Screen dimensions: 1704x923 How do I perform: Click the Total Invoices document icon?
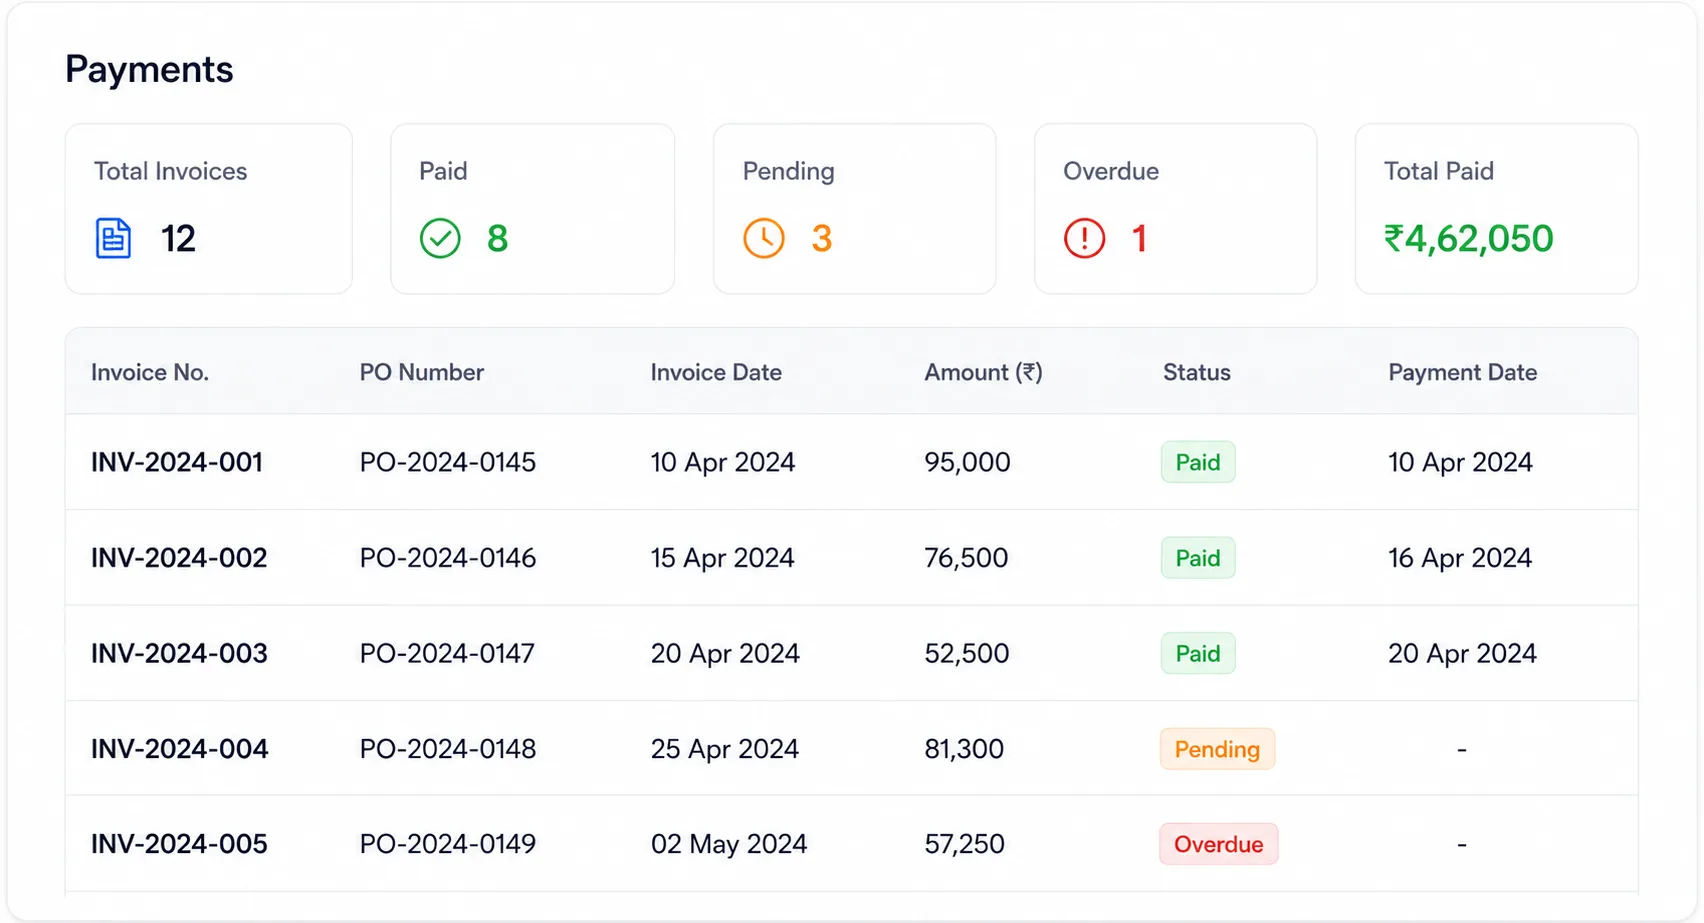(113, 238)
